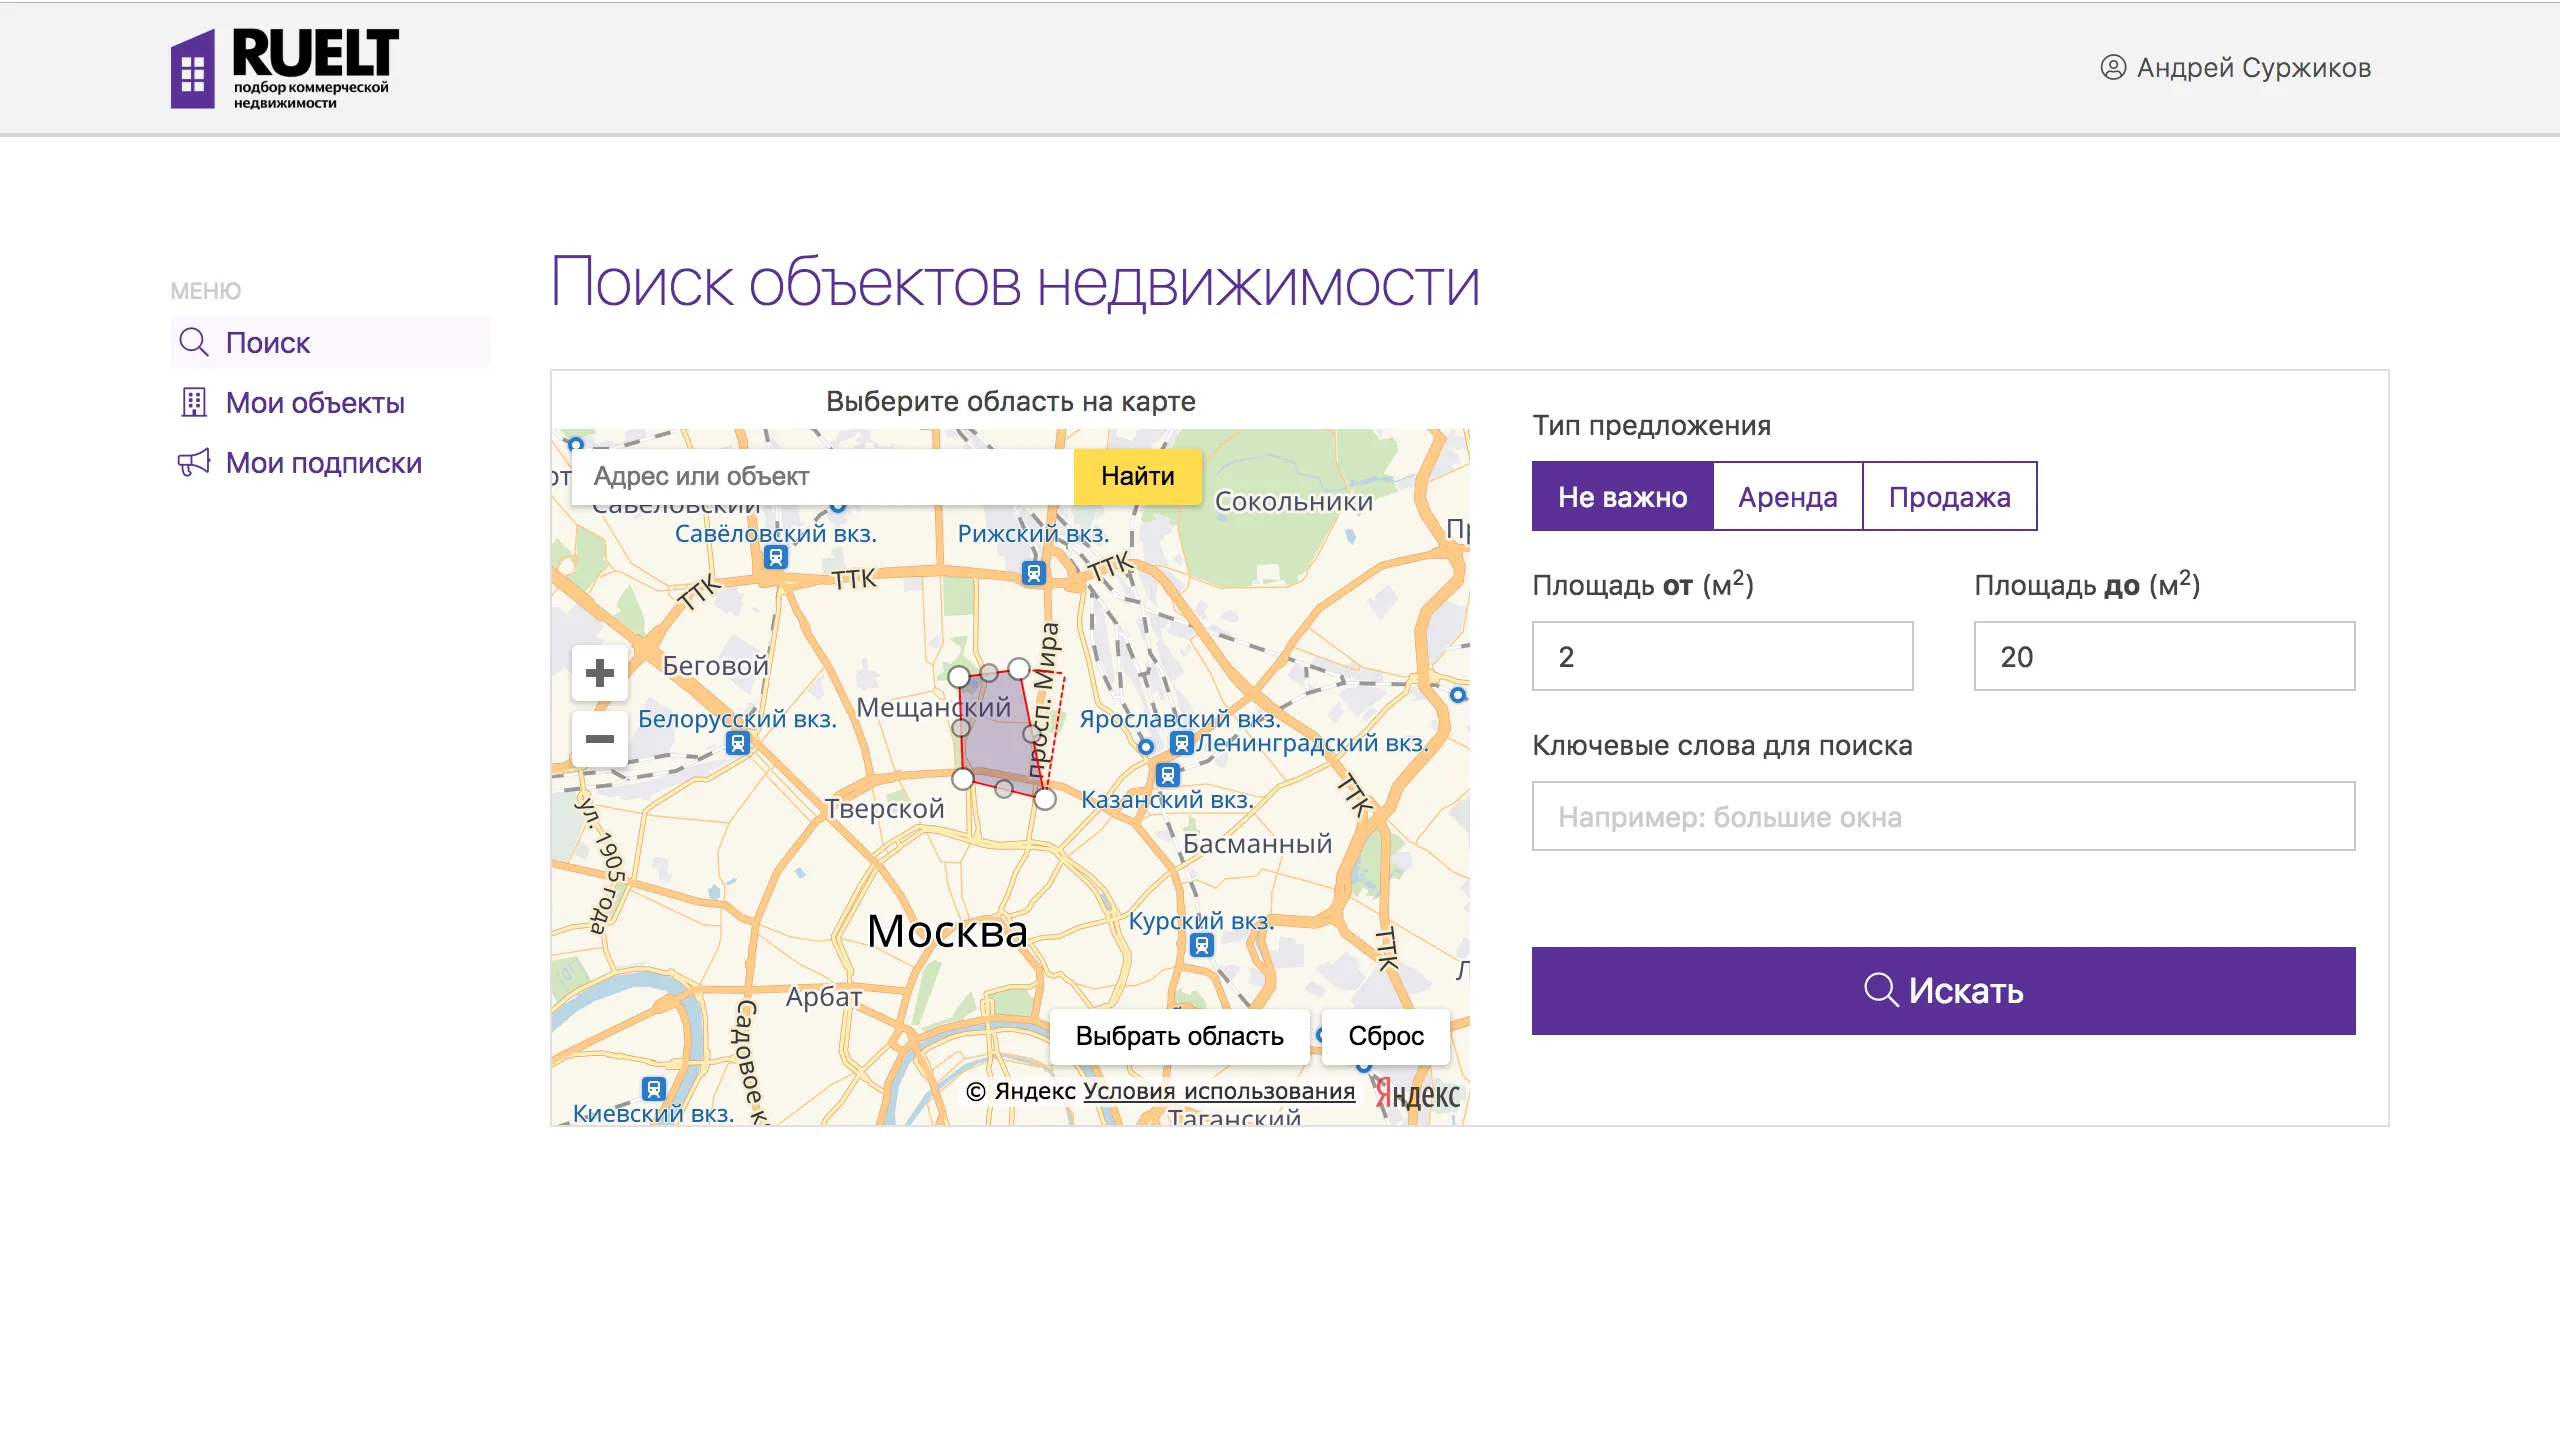Click the Найти search button on the map
The height and width of the screenshot is (1445, 2560).
(1137, 476)
